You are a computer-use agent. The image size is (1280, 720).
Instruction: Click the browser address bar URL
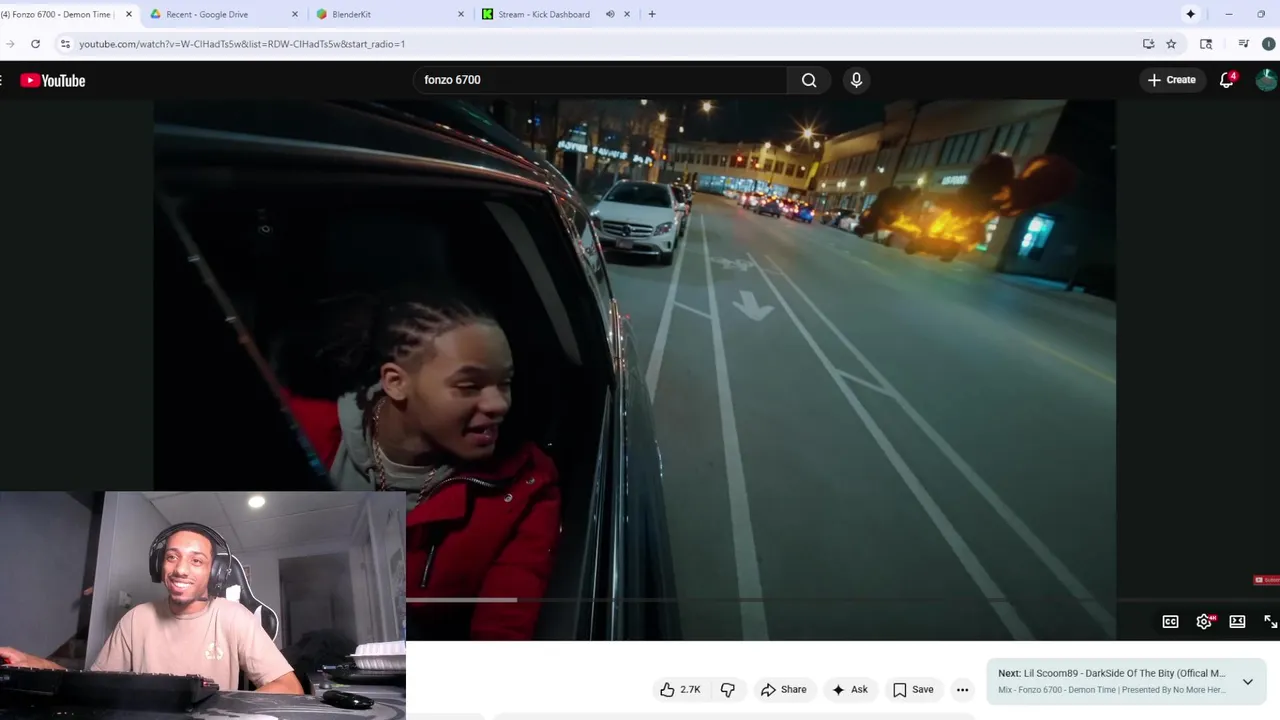[x=242, y=44]
